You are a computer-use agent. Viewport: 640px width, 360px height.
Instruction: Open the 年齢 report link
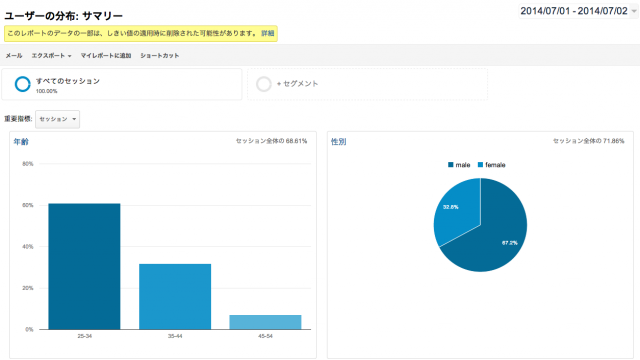[x=21, y=142]
